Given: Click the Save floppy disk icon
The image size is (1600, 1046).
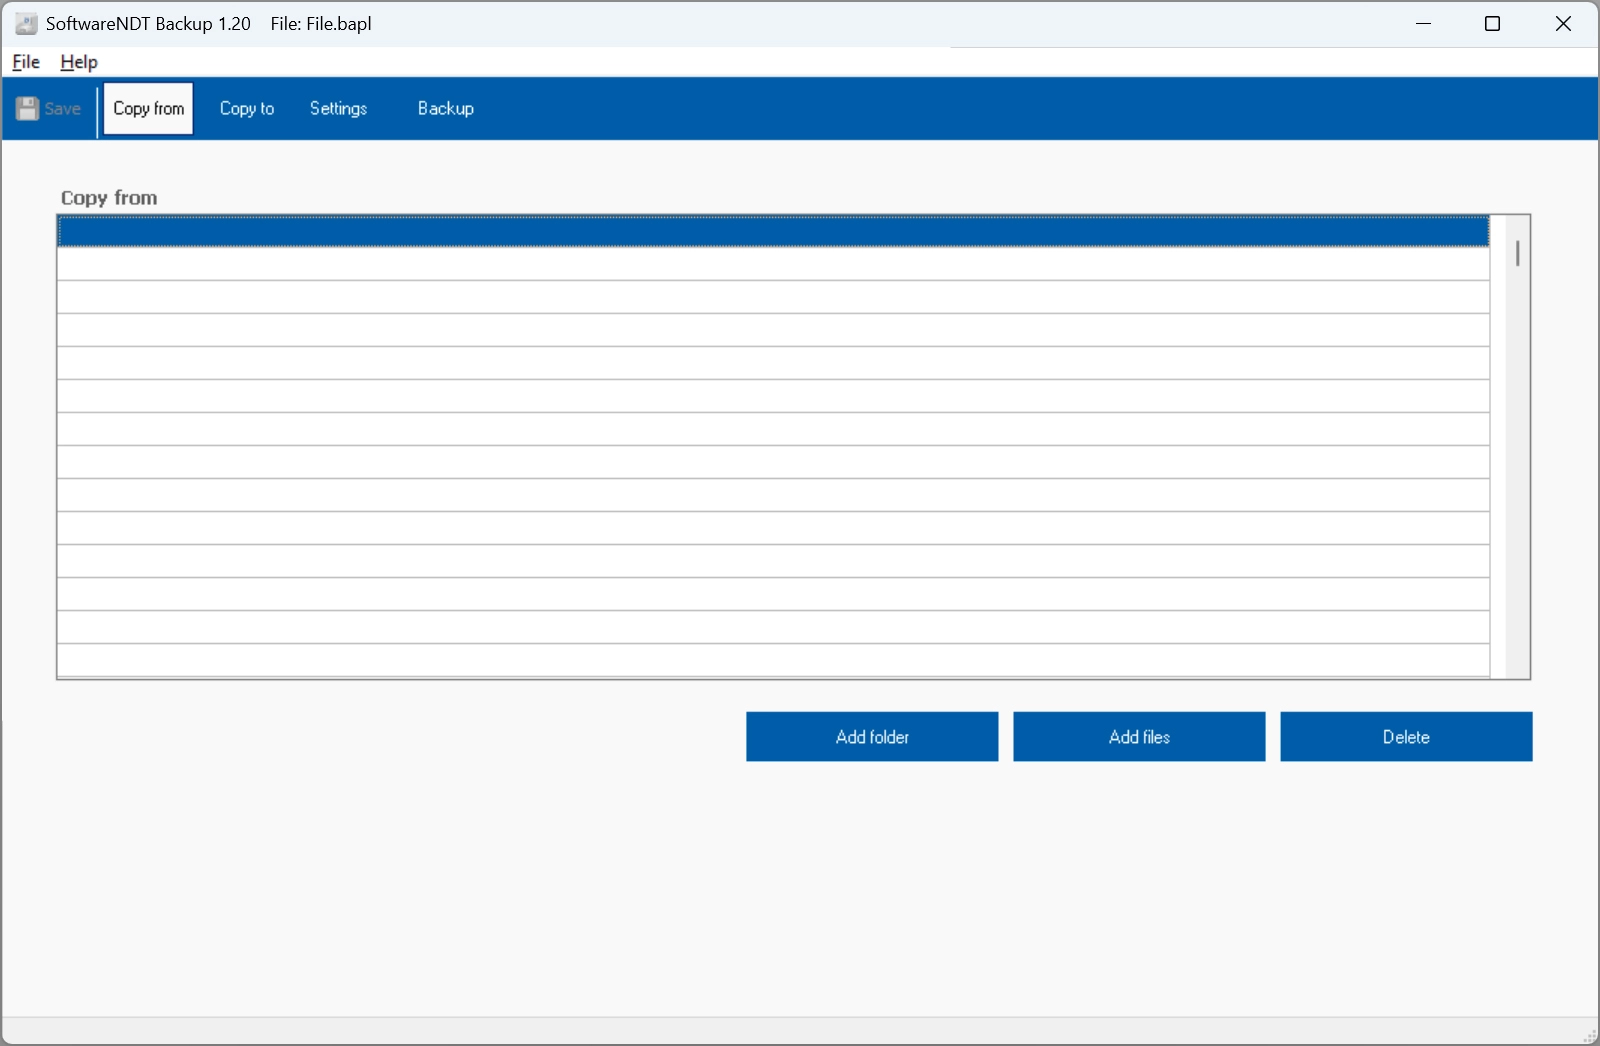Looking at the screenshot, I should [28, 109].
